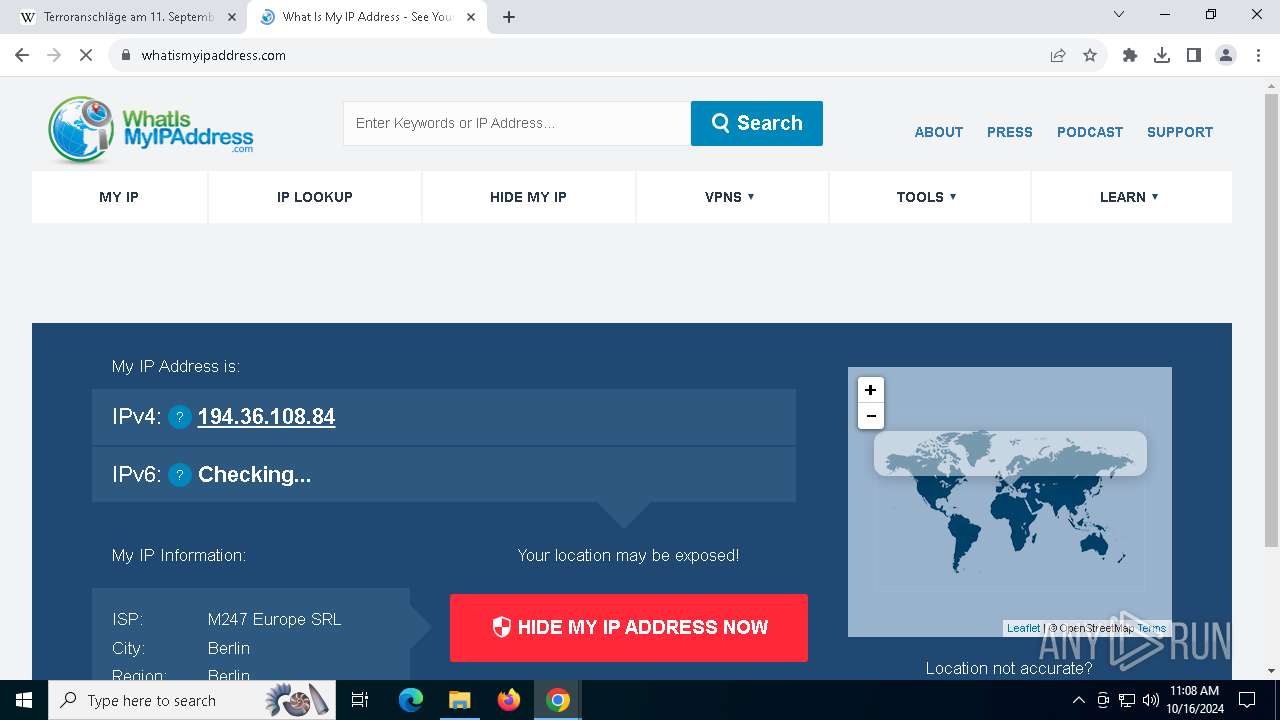Click the IPv6 question mark help icon
This screenshot has height=720, width=1280.
(180, 475)
